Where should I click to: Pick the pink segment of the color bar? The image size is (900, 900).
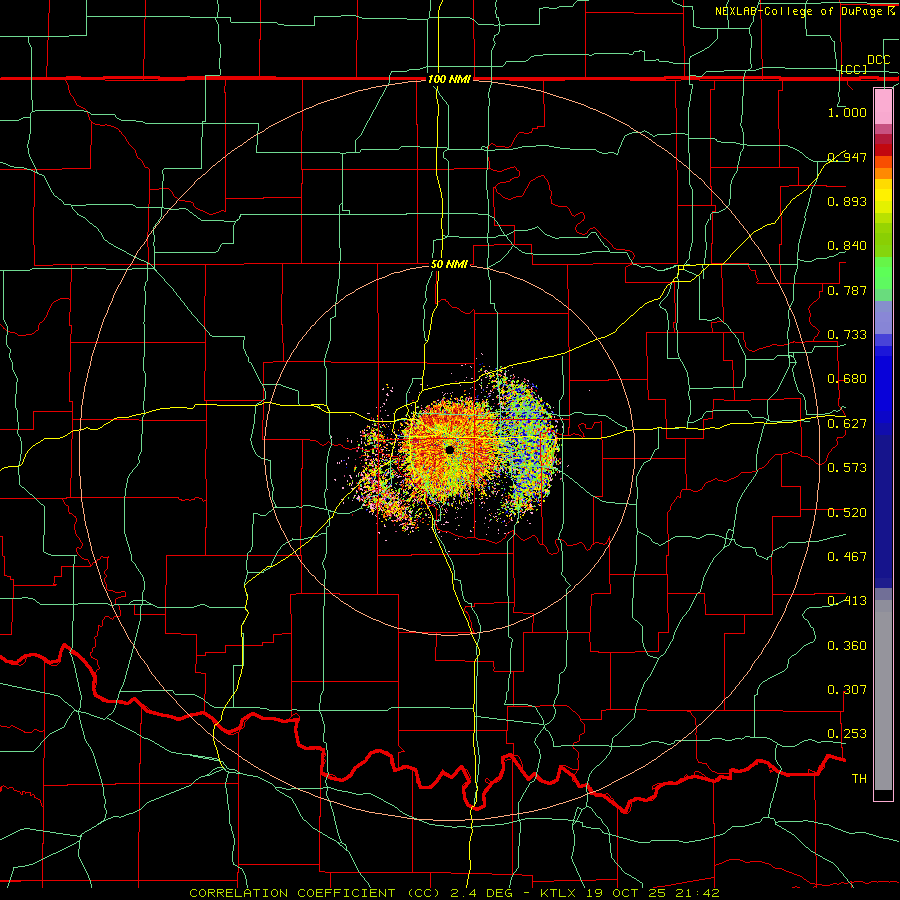coord(883,106)
